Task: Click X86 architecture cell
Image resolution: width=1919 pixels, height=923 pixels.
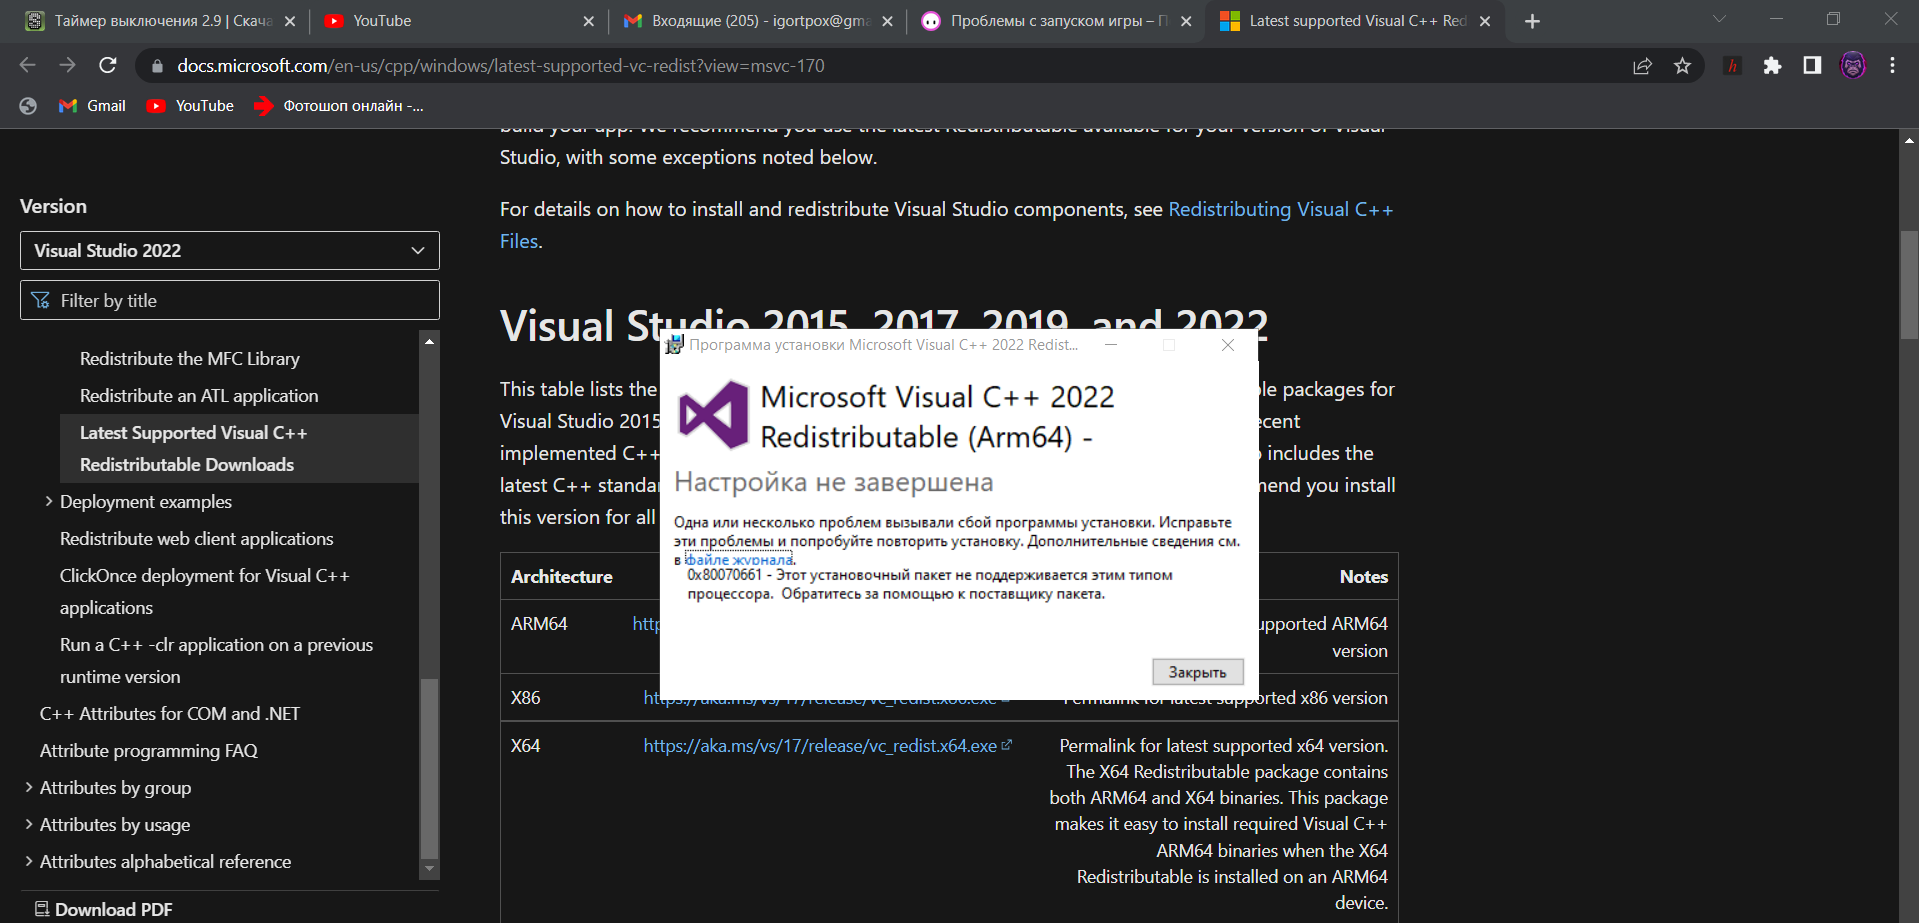Action: (x=525, y=697)
